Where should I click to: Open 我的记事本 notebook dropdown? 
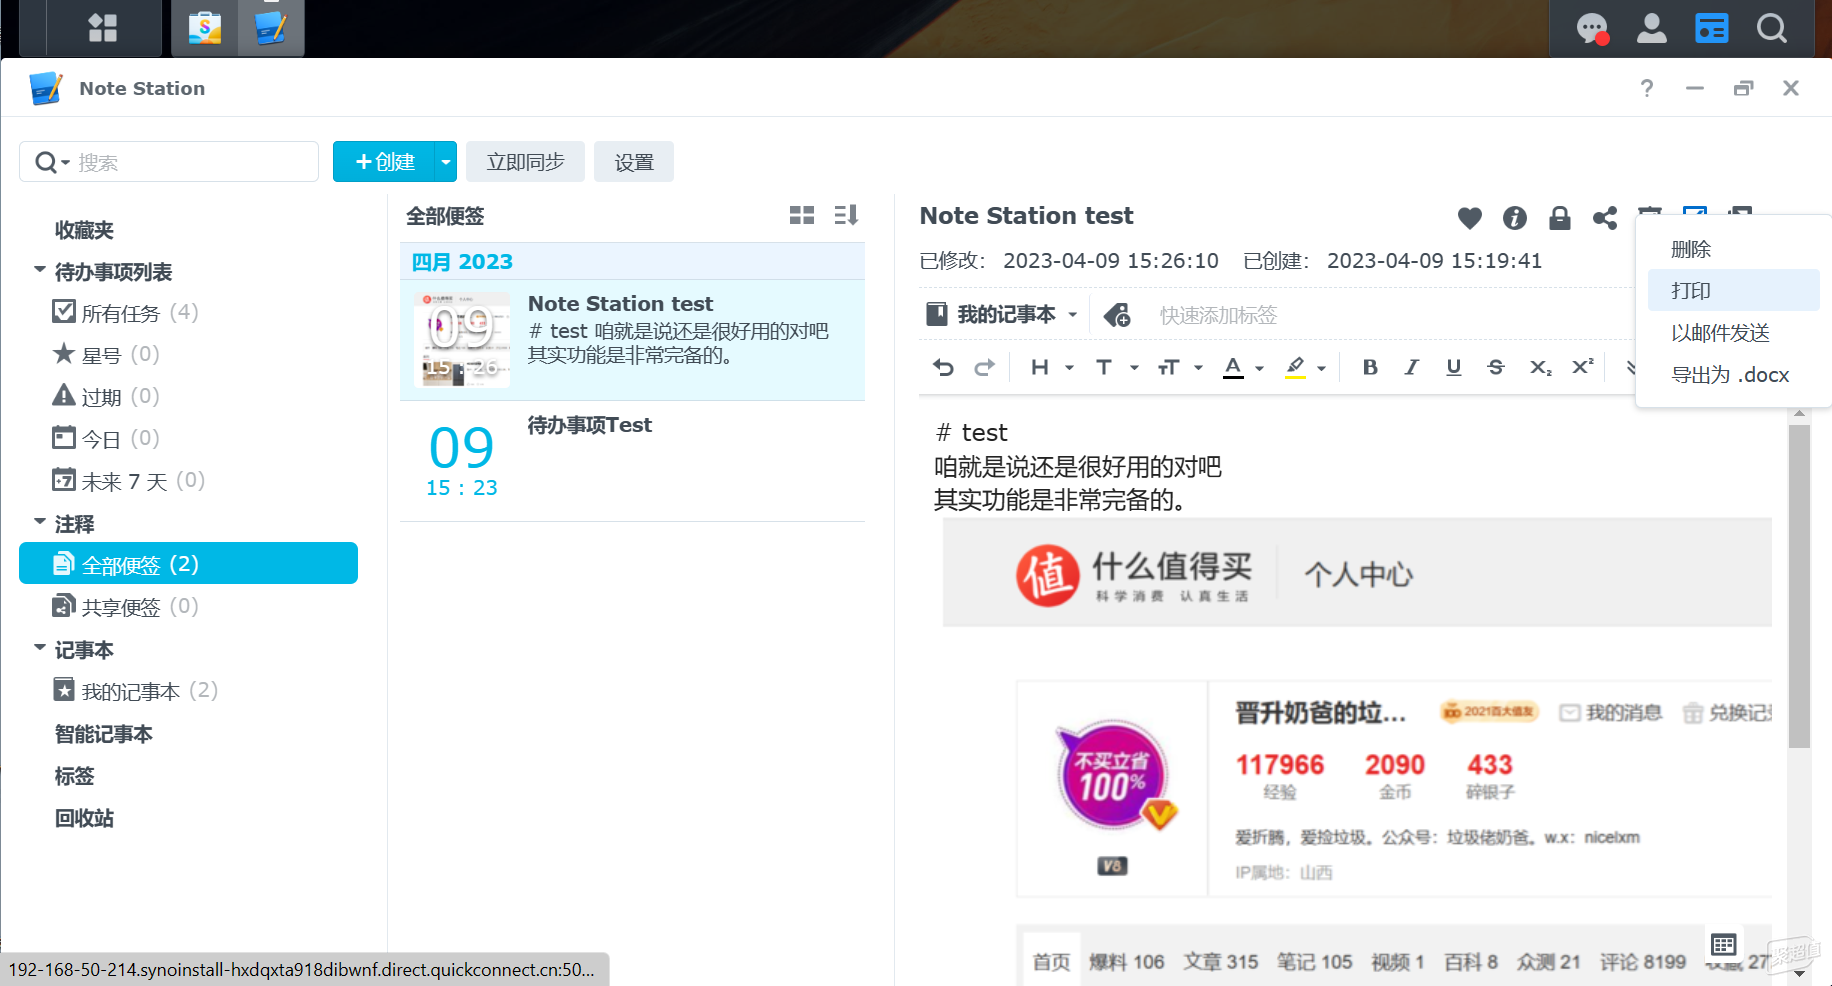pyautogui.click(x=1073, y=315)
